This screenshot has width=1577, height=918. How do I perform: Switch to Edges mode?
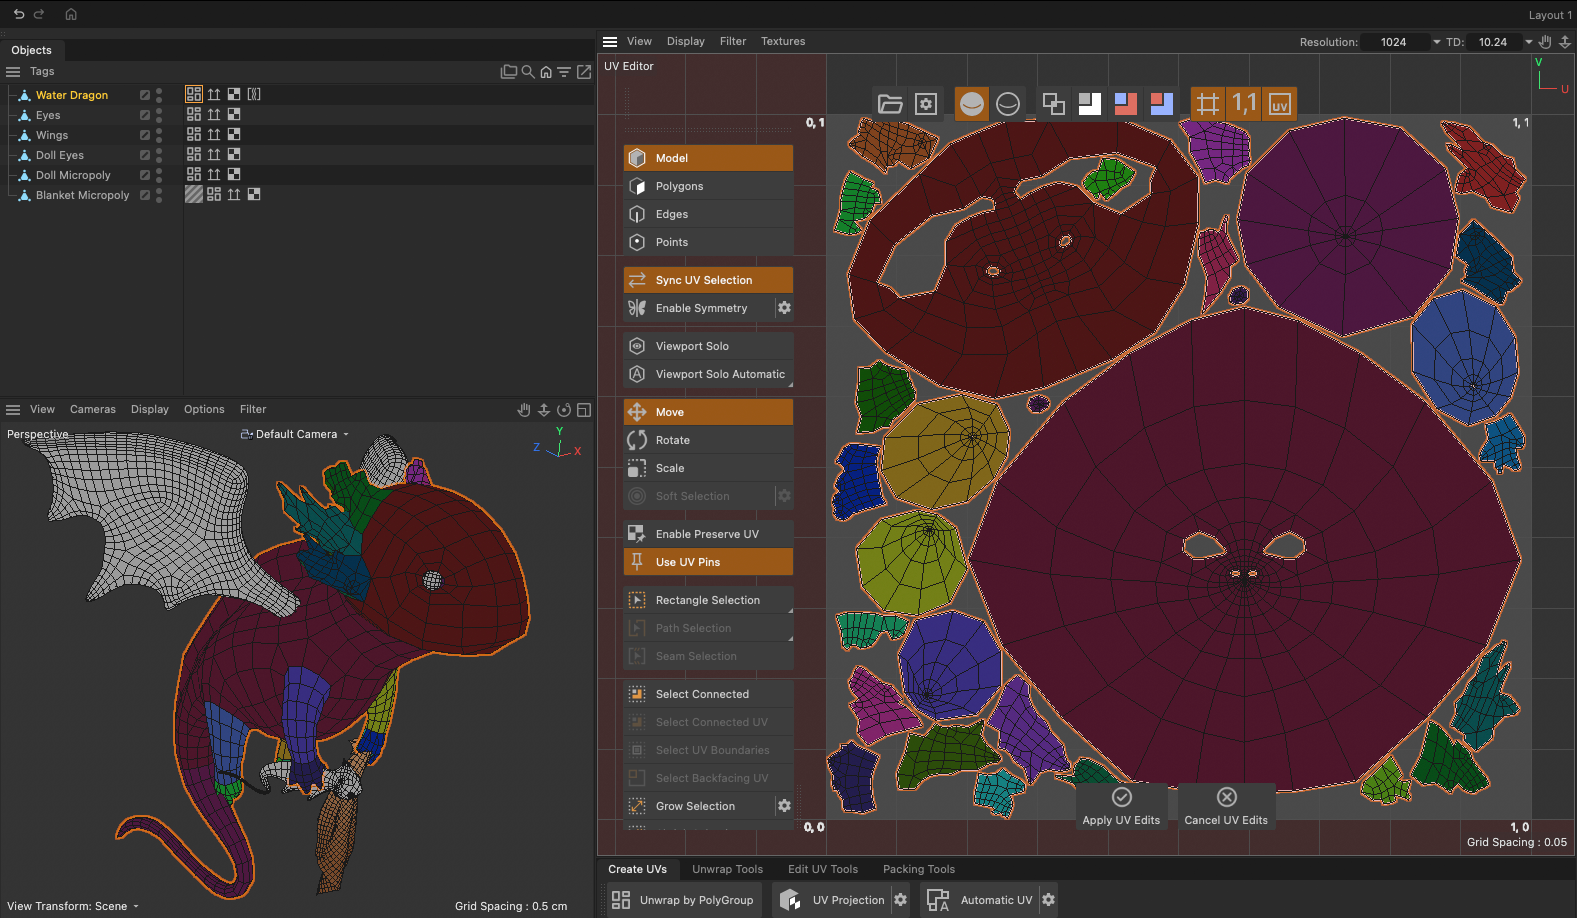click(708, 214)
